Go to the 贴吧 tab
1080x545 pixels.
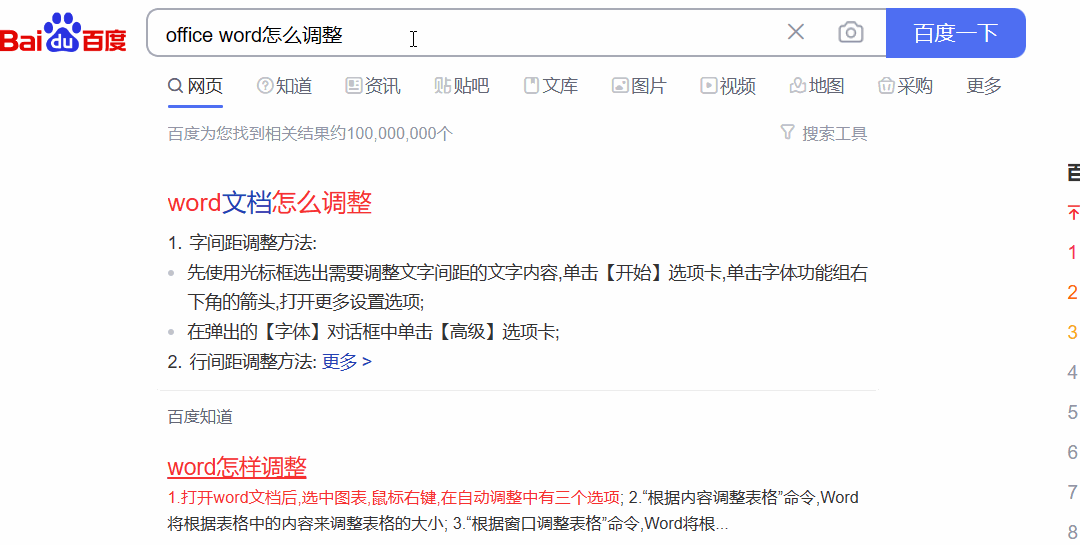[x=461, y=86]
